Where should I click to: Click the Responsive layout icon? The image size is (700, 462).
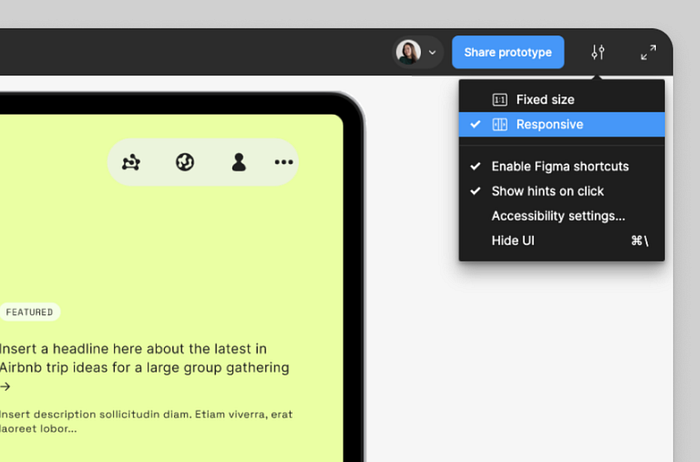click(x=500, y=125)
